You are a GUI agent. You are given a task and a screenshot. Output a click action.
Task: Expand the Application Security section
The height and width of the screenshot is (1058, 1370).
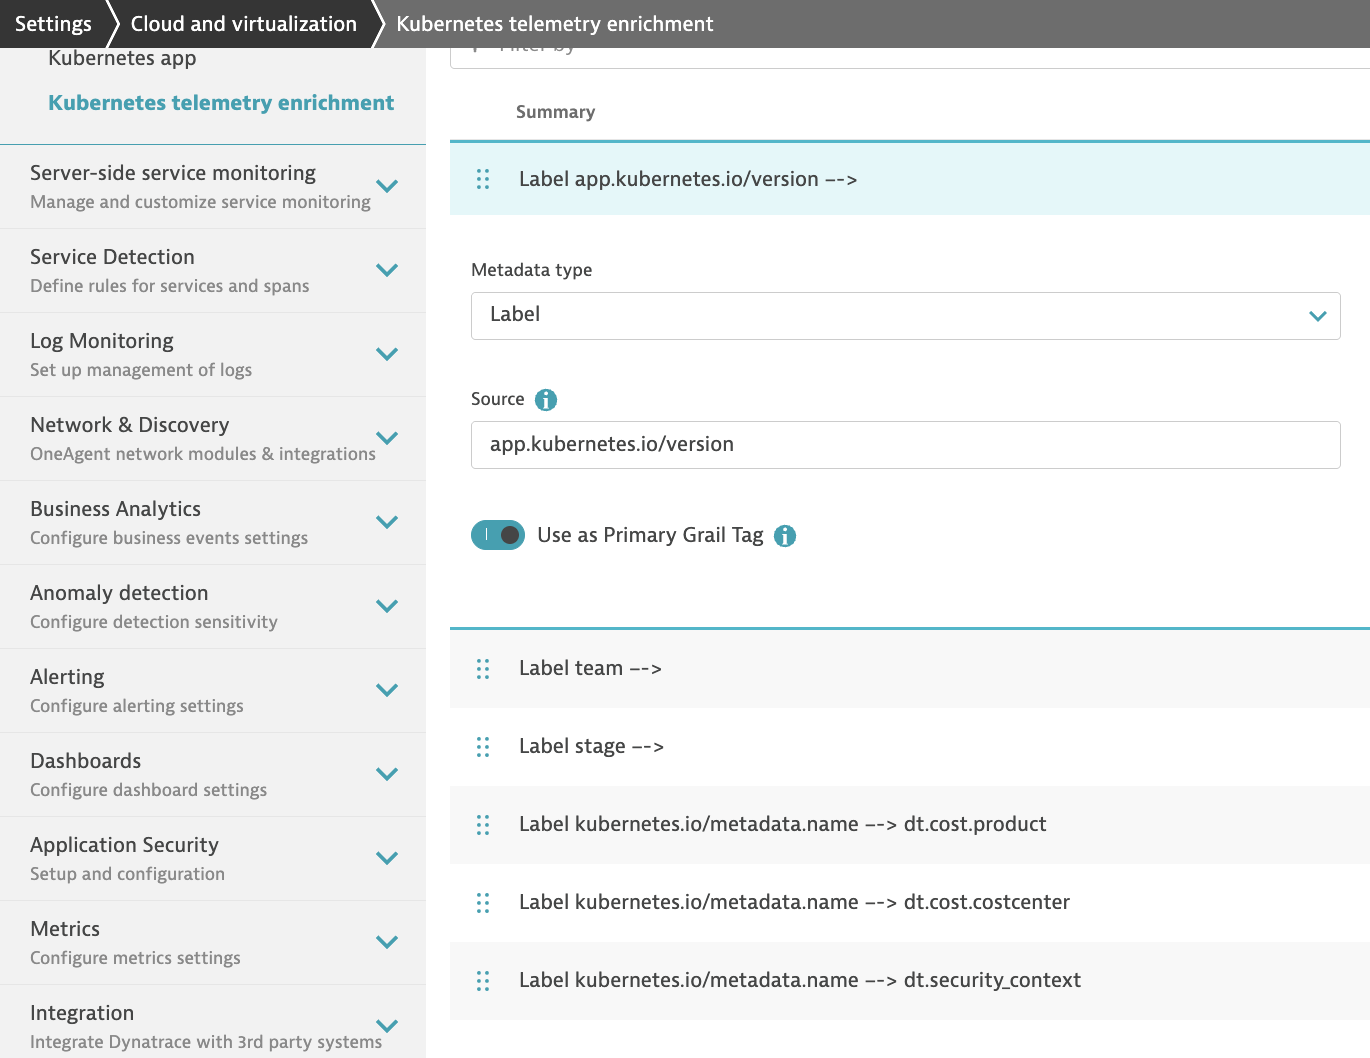pyautogui.click(x=386, y=858)
